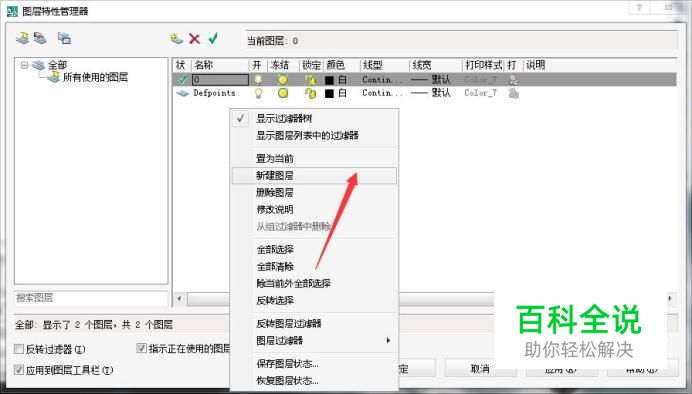Viewport: 692px width, 394px height.
Task: Click the green check Set Current icon
Action: (213, 38)
